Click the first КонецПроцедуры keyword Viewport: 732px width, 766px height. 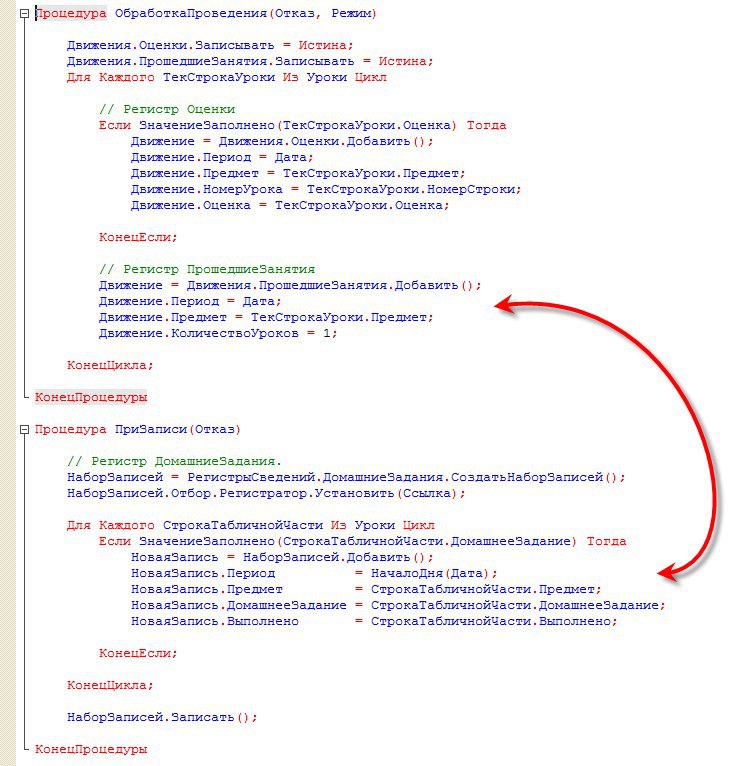click(91, 398)
